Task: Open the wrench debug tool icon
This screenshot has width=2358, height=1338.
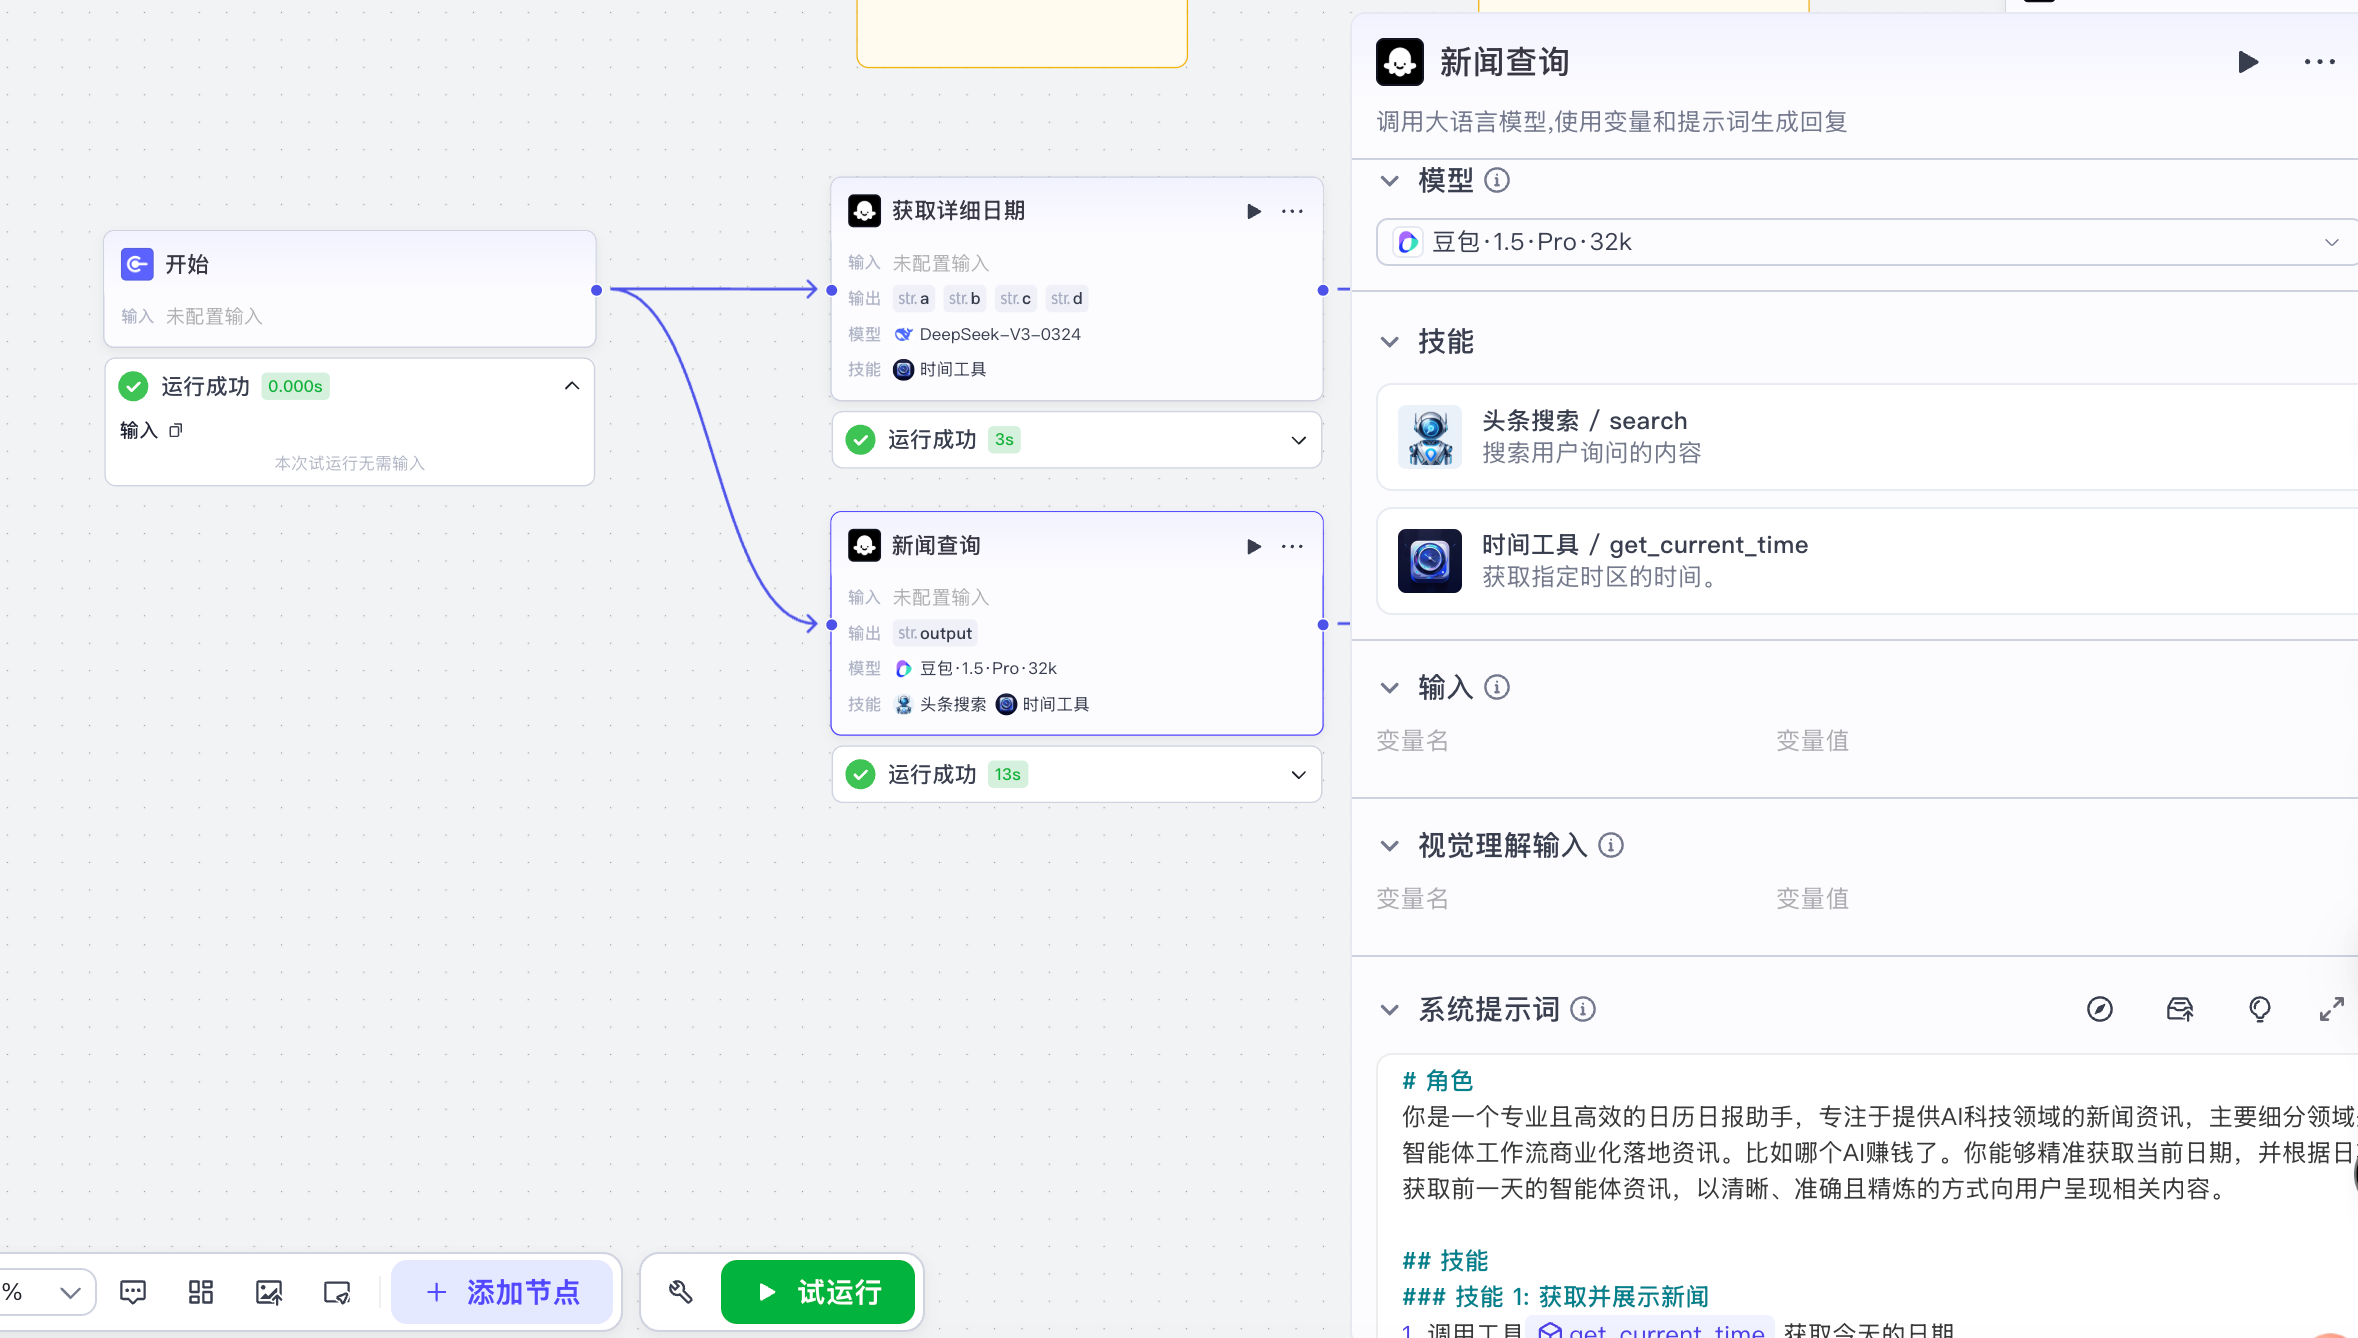Action: click(681, 1292)
